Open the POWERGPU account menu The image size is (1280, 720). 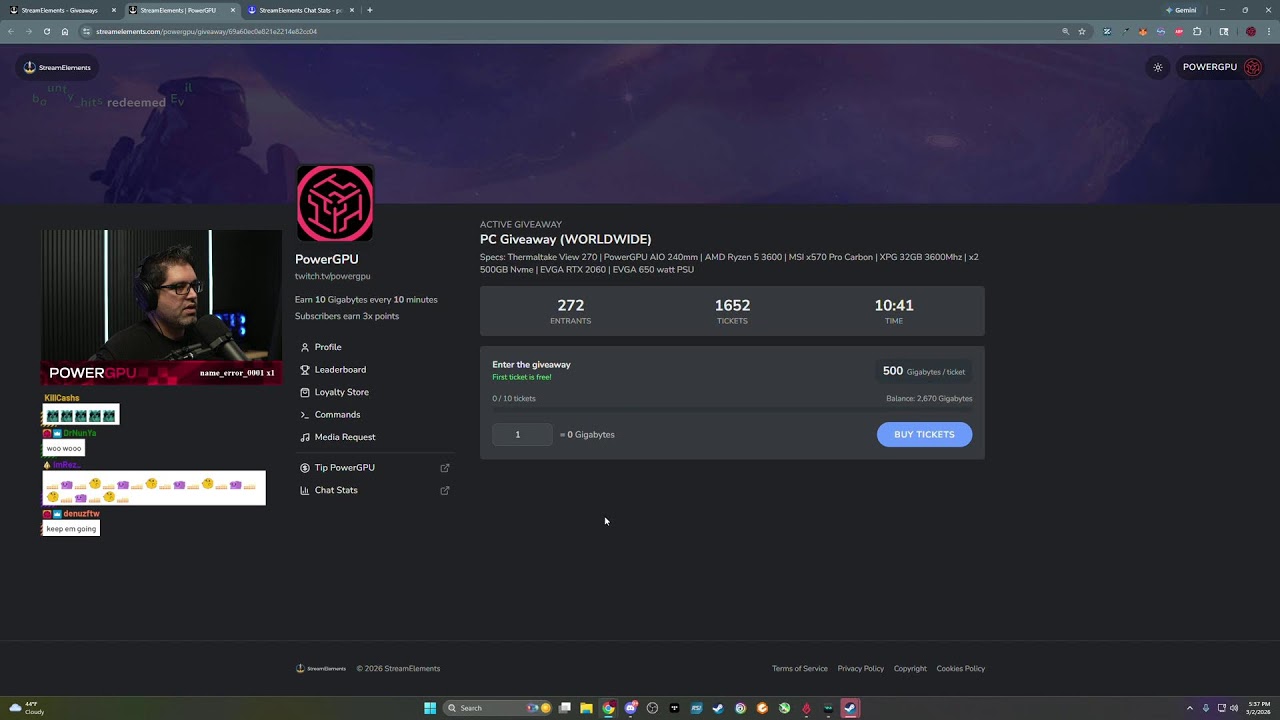click(1221, 67)
